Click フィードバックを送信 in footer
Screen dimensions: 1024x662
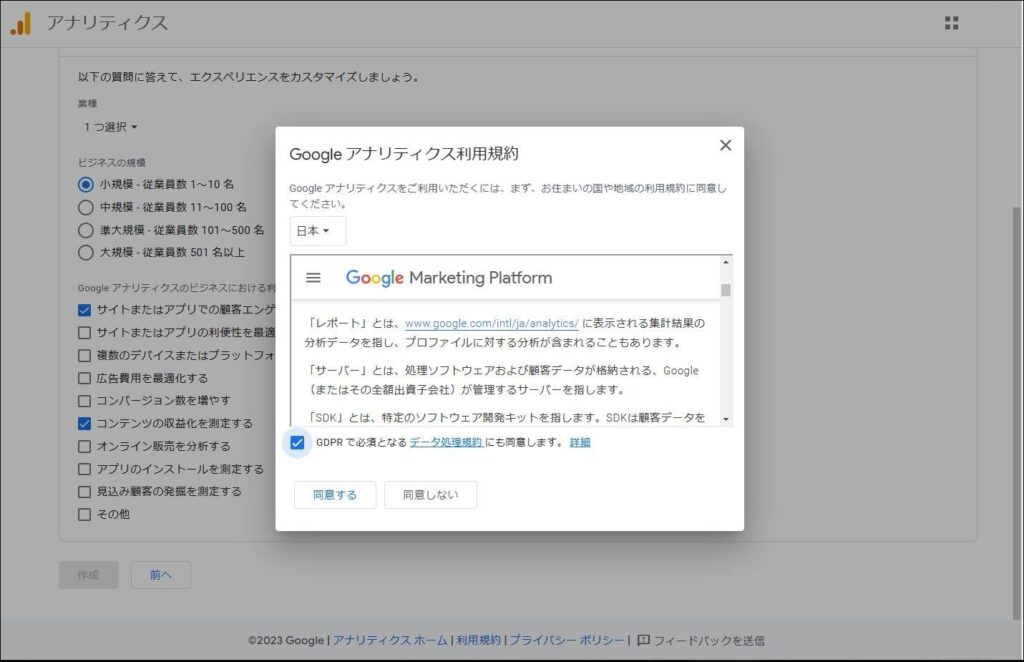pyautogui.click(x=709, y=640)
